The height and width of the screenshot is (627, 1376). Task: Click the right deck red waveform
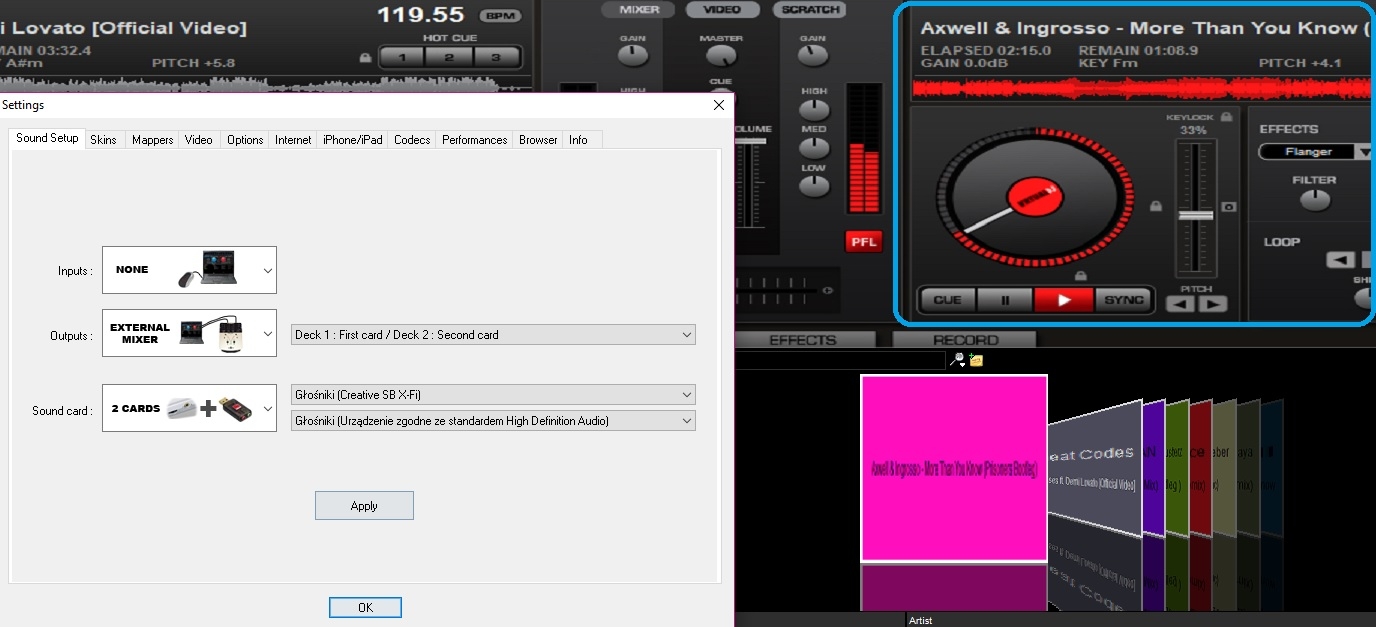pos(1142,89)
